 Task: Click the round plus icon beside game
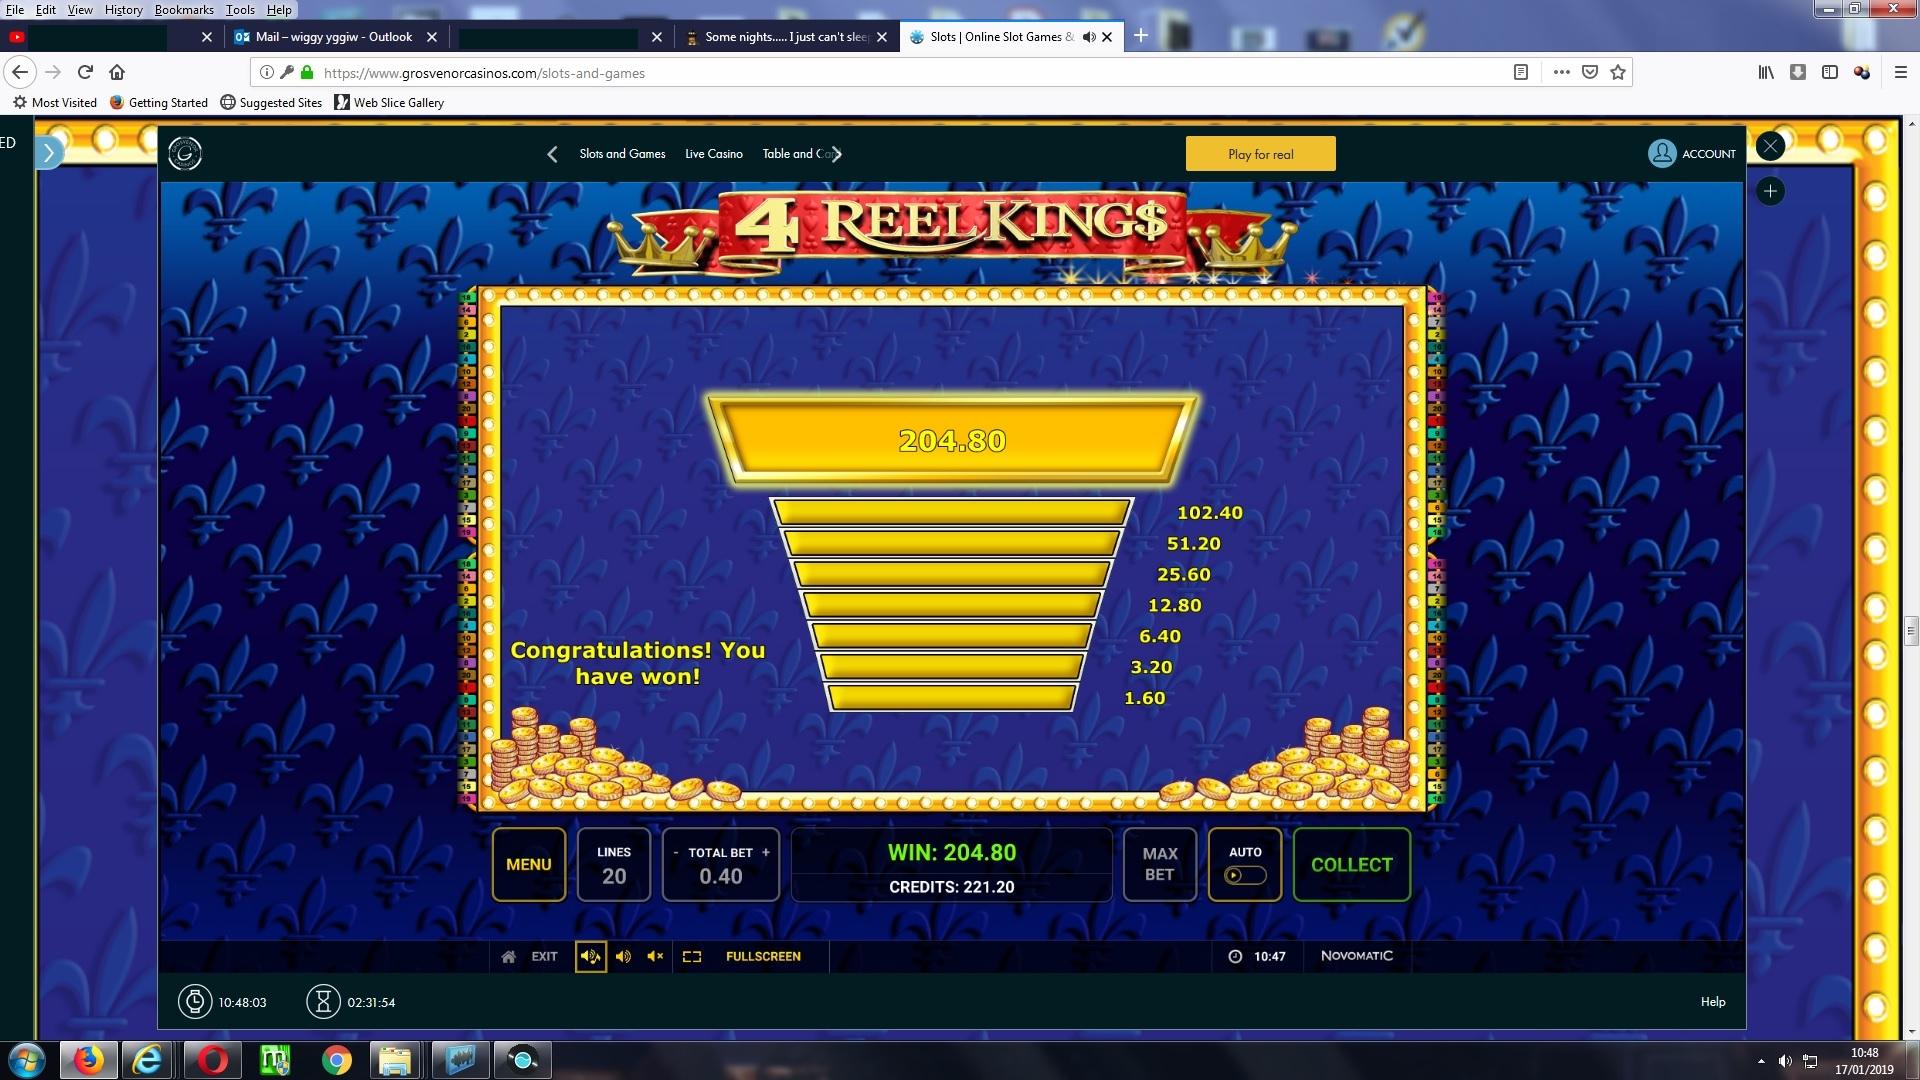[1770, 191]
